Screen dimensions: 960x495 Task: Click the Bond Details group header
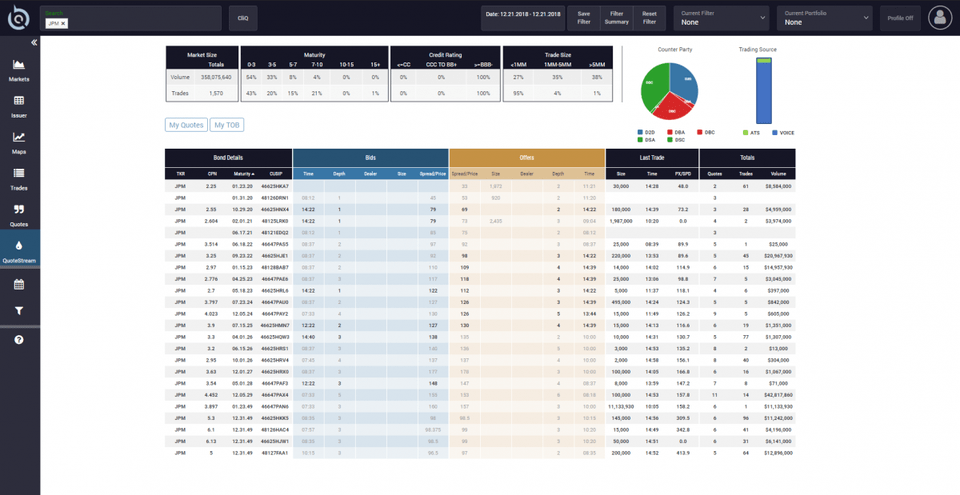pyautogui.click(x=228, y=157)
